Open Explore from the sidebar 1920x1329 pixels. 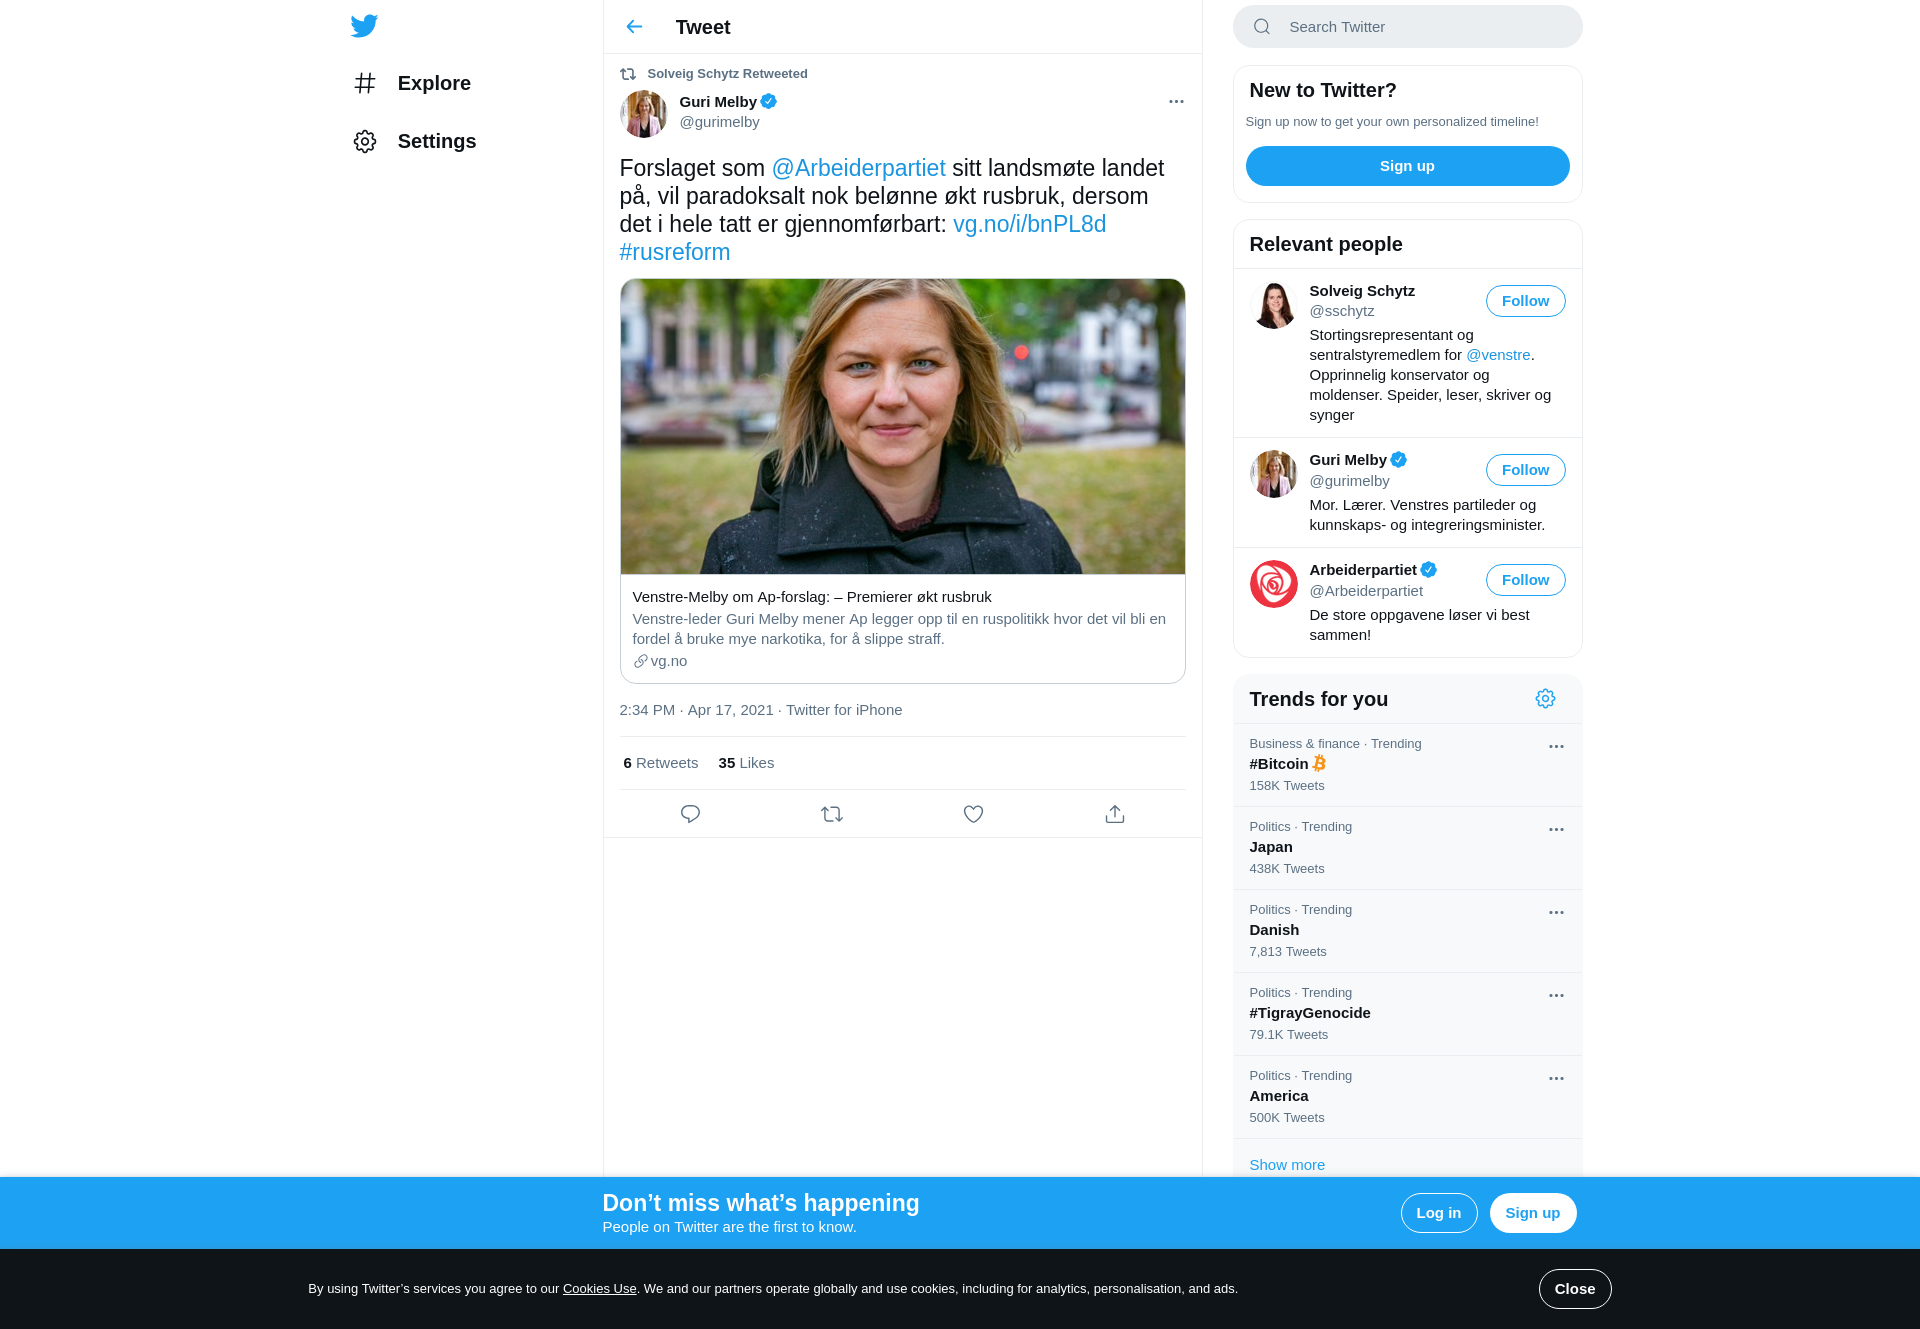(412, 83)
